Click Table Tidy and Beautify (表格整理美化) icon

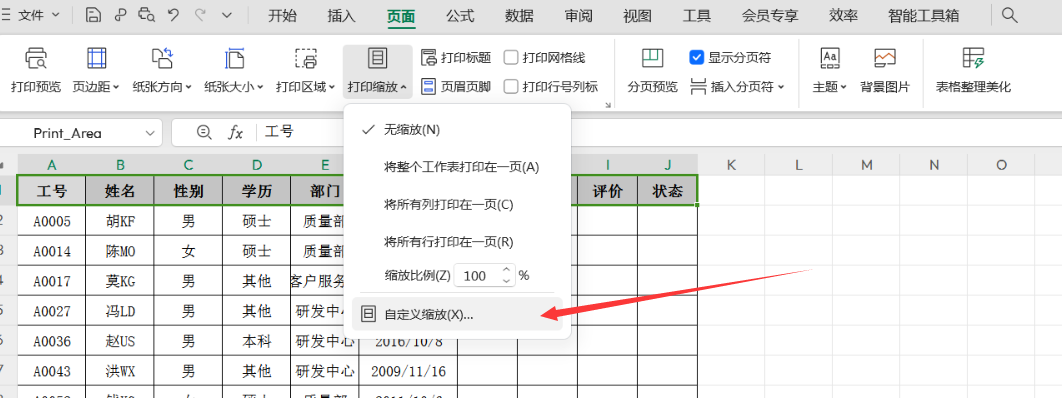[x=973, y=70]
